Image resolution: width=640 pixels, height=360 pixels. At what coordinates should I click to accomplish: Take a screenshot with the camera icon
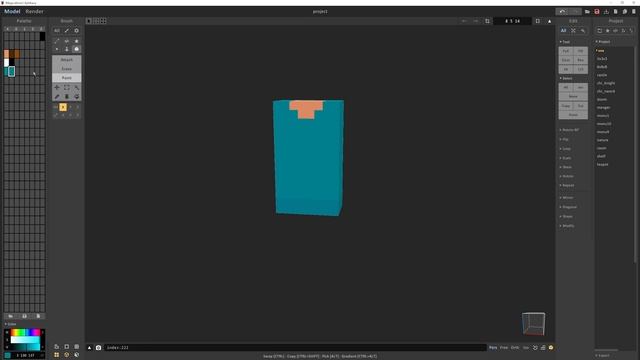(x=98, y=348)
